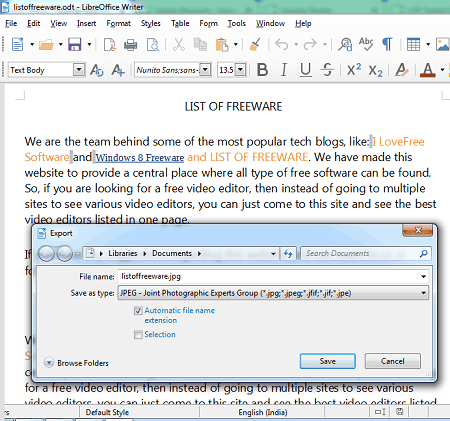Image resolution: width=450 pixels, height=421 pixels.
Task: Apply Superscript formatting
Action: click(x=354, y=69)
